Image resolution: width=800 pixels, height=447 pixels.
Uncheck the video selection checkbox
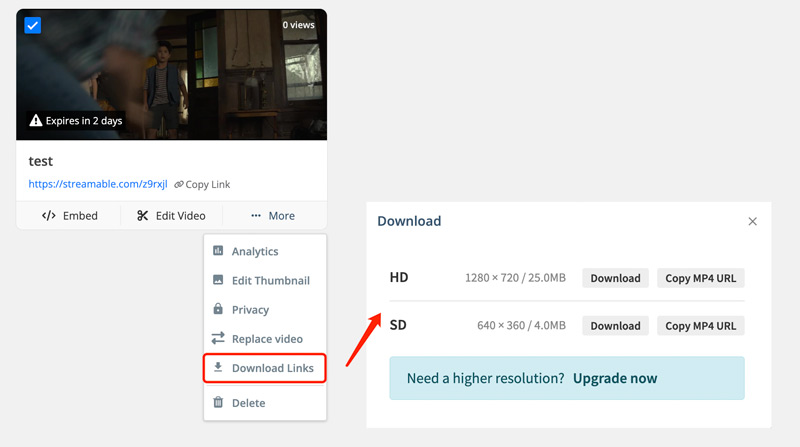tap(33, 25)
